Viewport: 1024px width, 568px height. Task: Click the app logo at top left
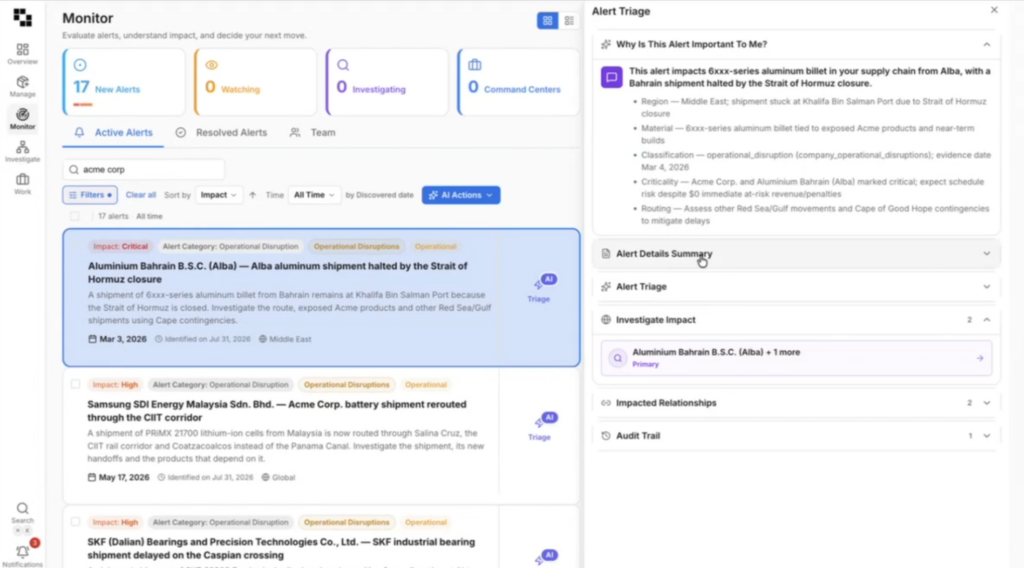[22, 18]
